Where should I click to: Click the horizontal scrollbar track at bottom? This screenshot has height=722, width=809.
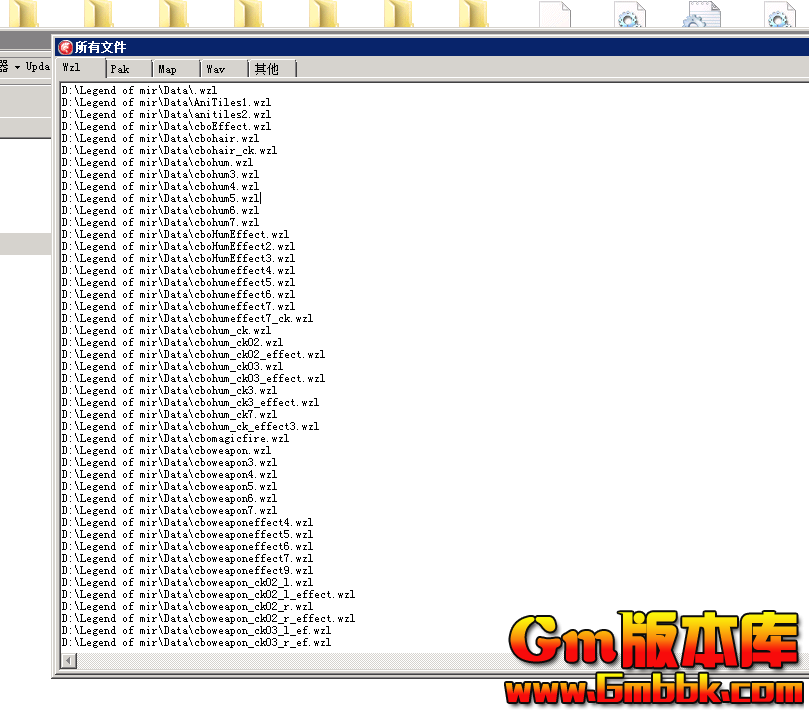(x=300, y=662)
